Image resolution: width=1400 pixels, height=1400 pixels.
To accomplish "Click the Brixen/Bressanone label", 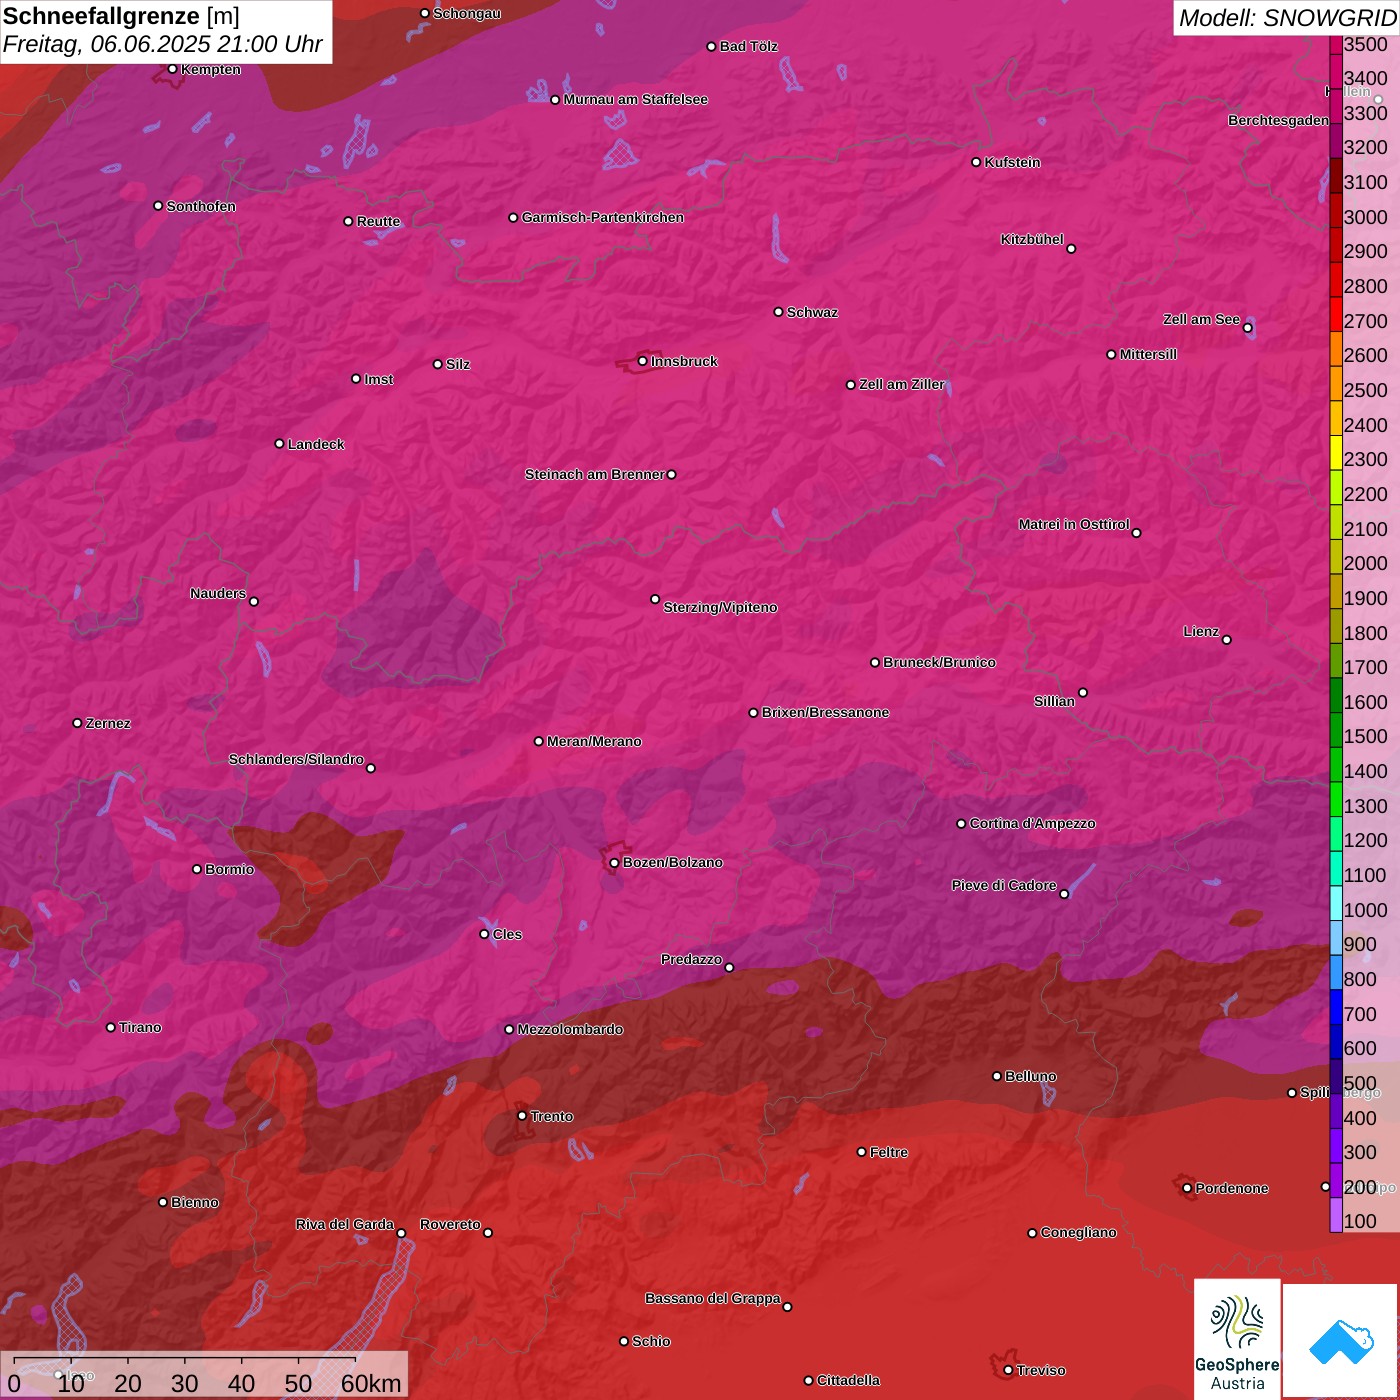I will tap(825, 712).
